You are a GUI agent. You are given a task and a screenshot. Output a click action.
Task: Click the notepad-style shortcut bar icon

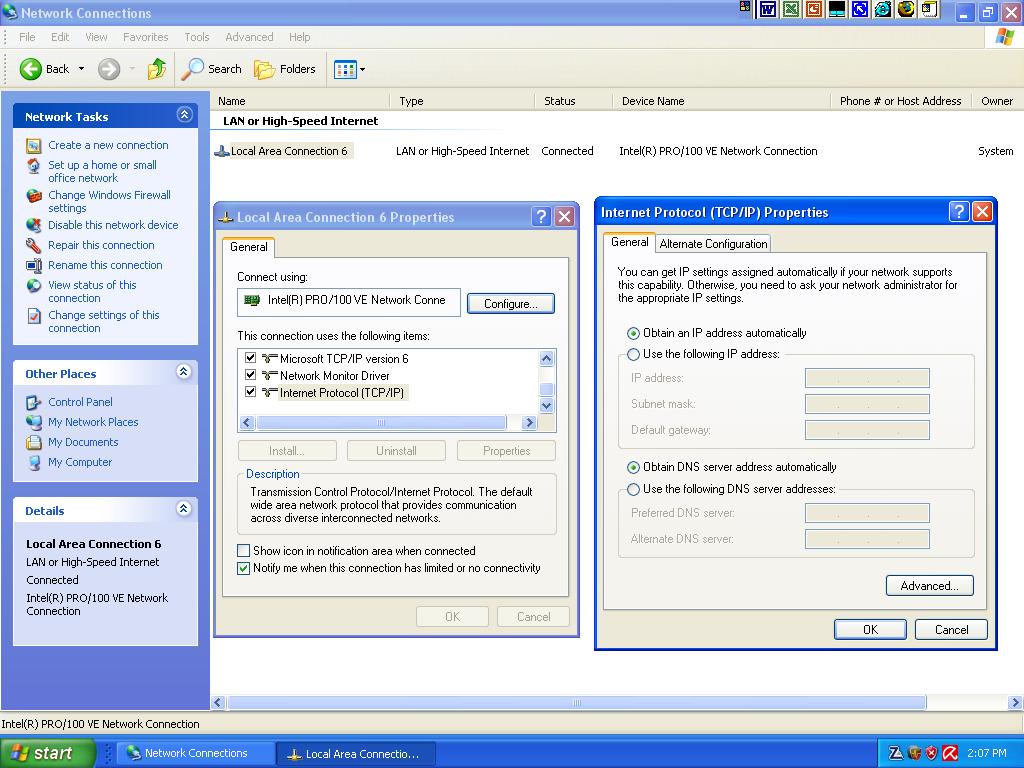click(929, 9)
